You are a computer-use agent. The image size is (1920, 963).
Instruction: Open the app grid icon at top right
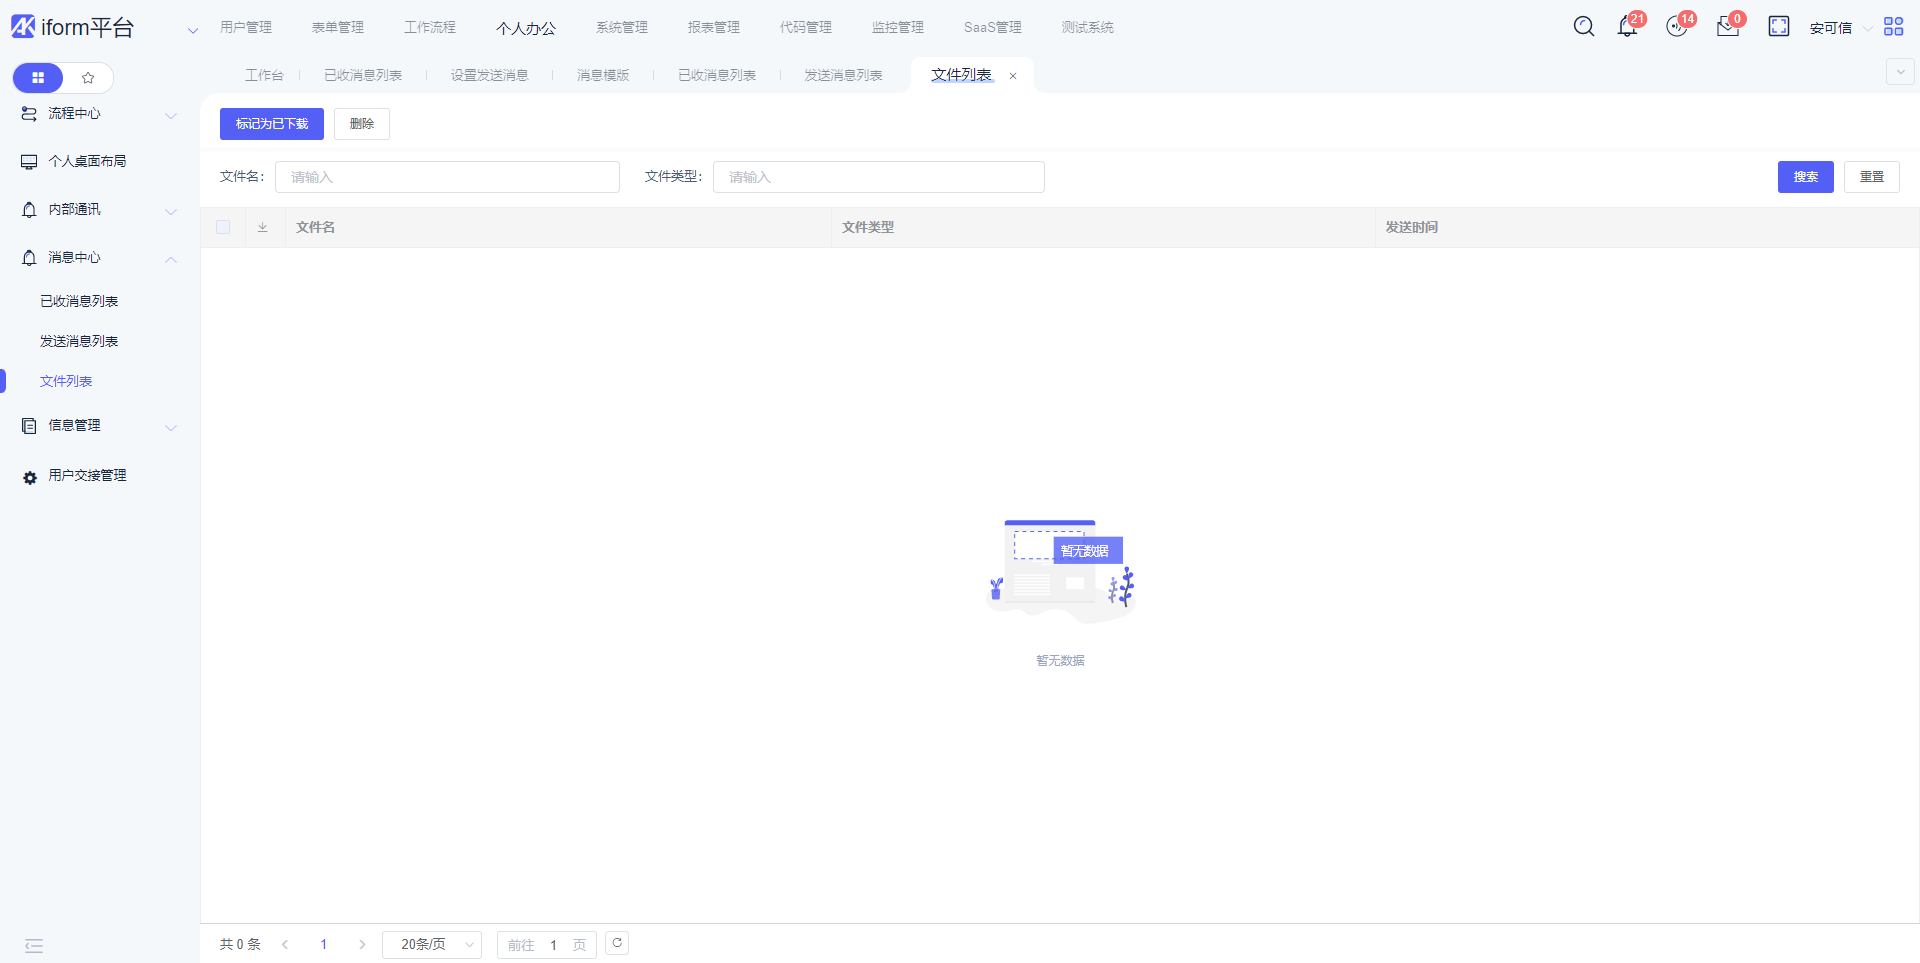[1893, 27]
